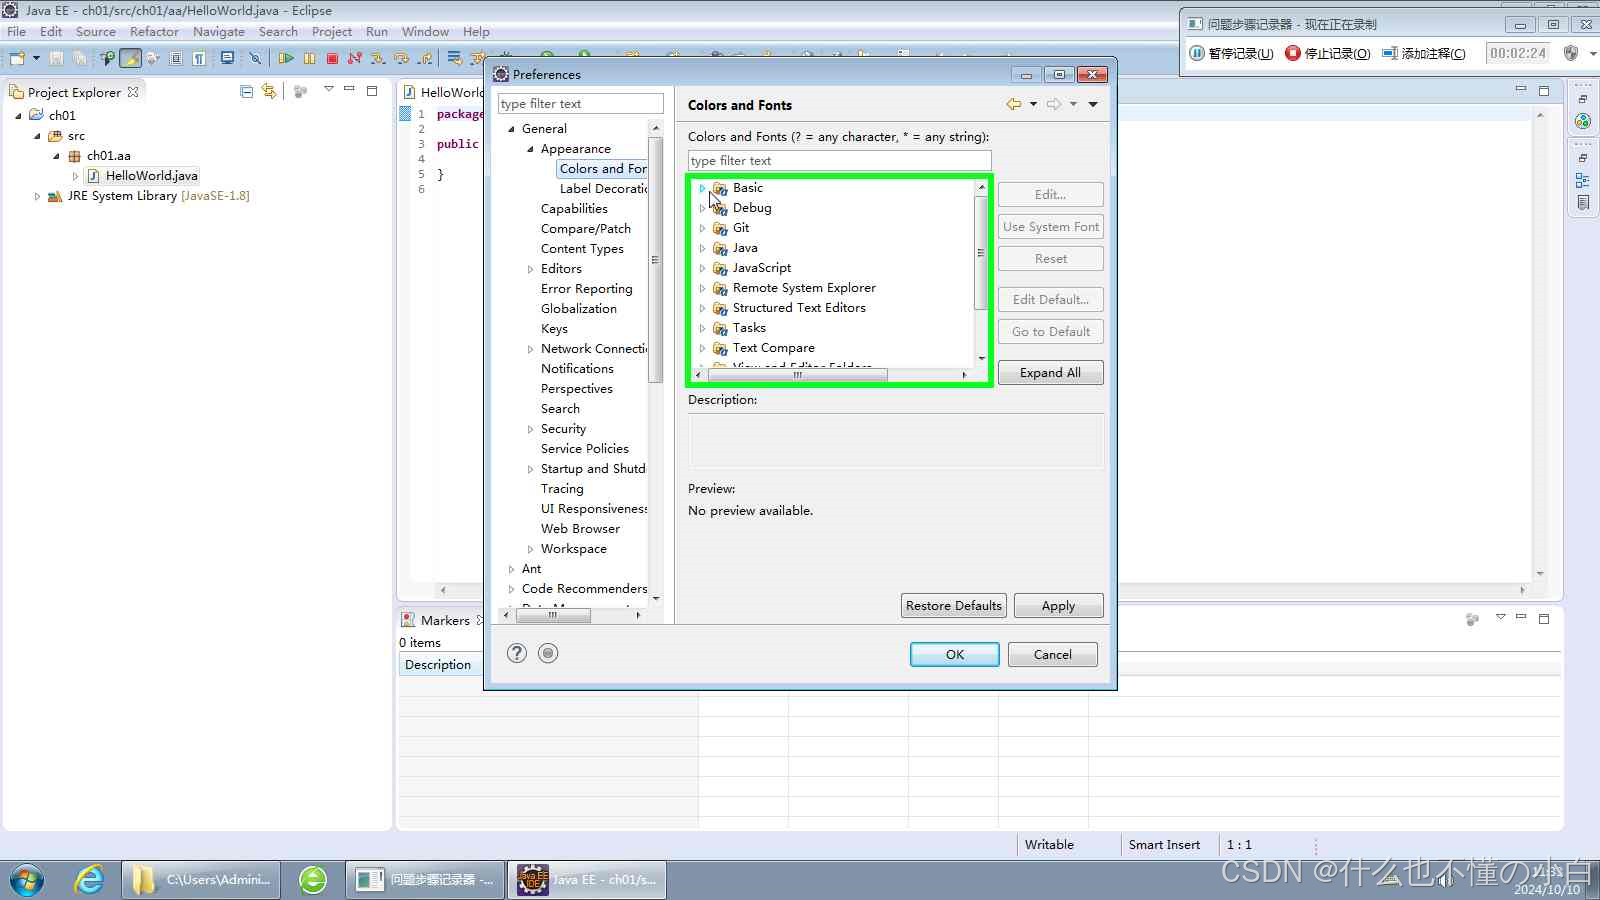Image resolution: width=1600 pixels, height=900 pixels.
Task: Expand the Java colors and fonts category
Action: [x=702, y=248]
